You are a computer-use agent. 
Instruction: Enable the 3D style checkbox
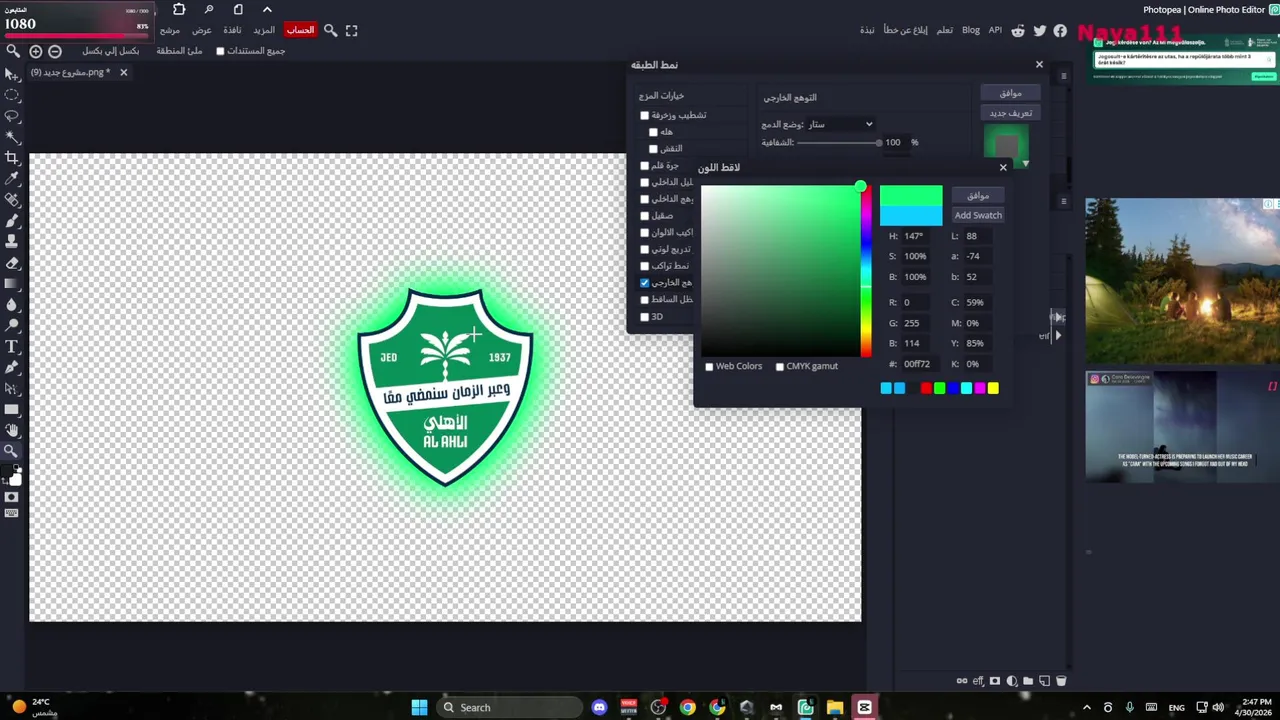[645, 317]
